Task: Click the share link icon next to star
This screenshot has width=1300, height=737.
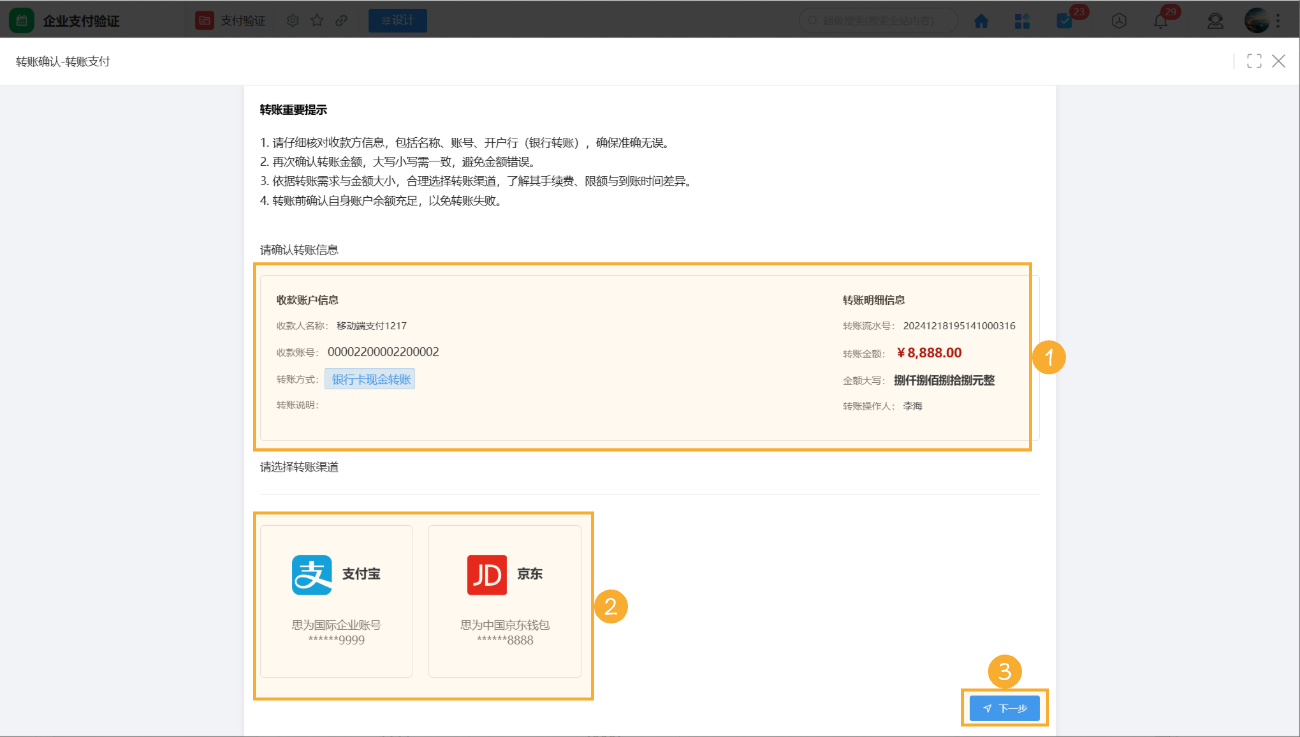Action: (x=340, y=20)
